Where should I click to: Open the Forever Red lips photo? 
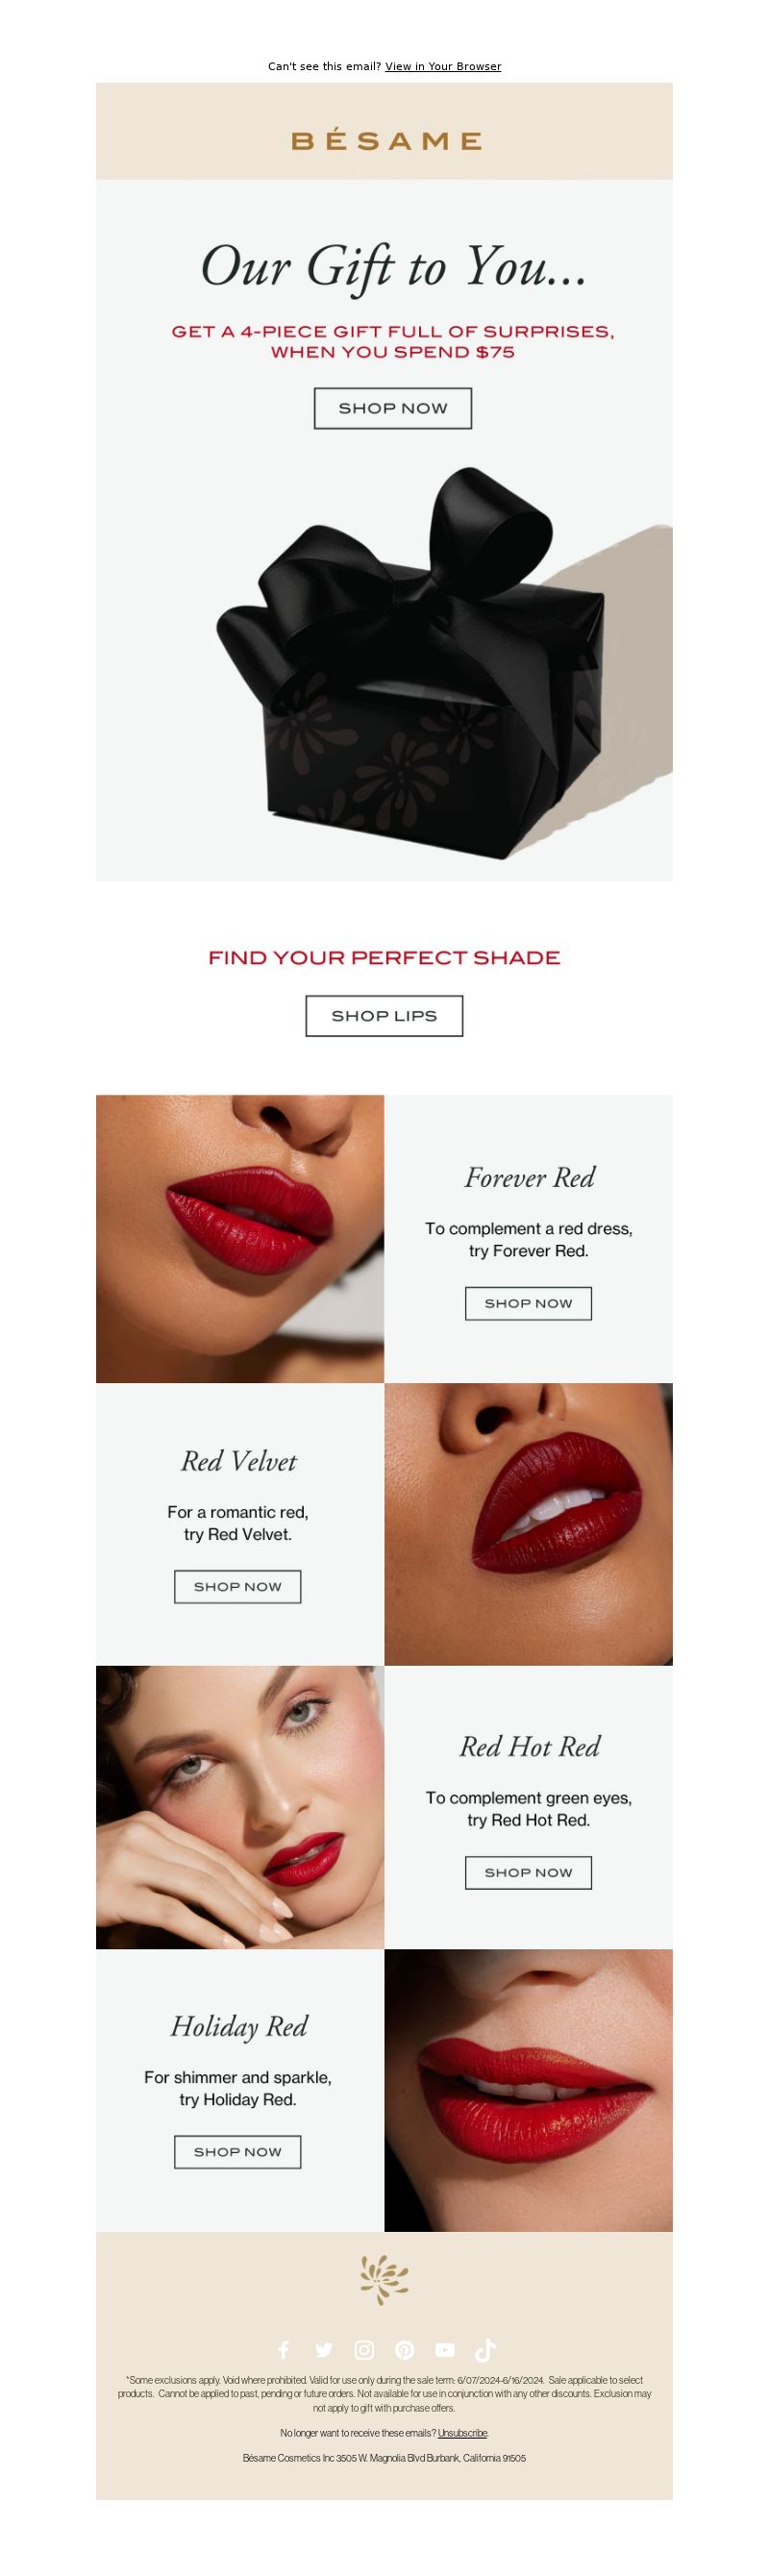pos(240,1239)
